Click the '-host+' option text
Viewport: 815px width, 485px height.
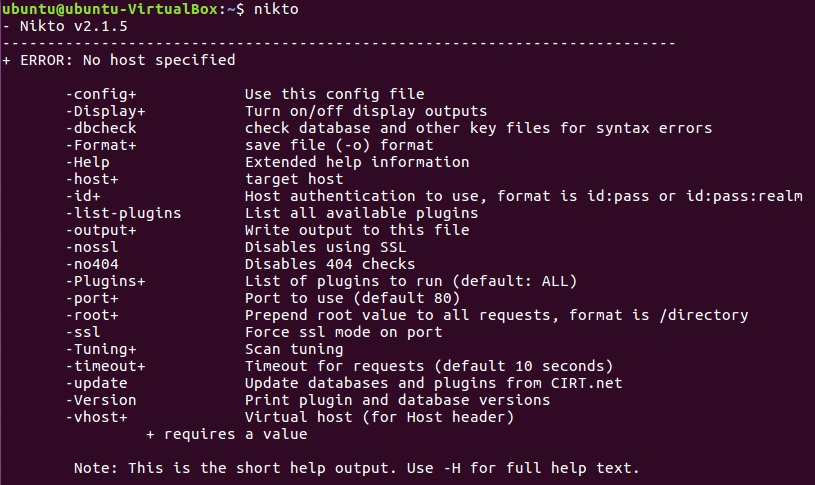pos(92,179)
